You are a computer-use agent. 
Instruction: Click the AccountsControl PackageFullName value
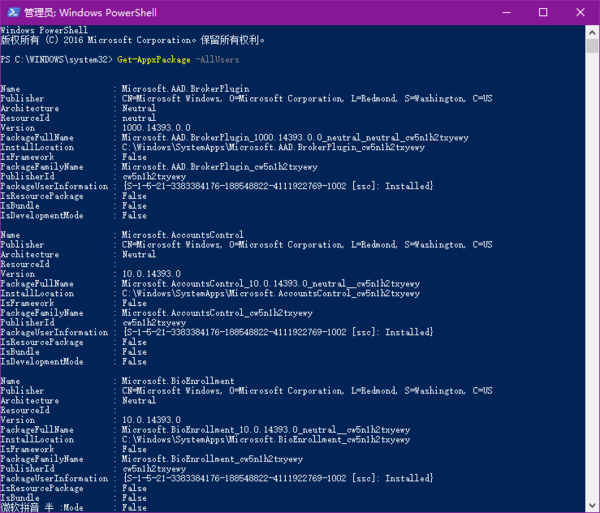point(265,283)
